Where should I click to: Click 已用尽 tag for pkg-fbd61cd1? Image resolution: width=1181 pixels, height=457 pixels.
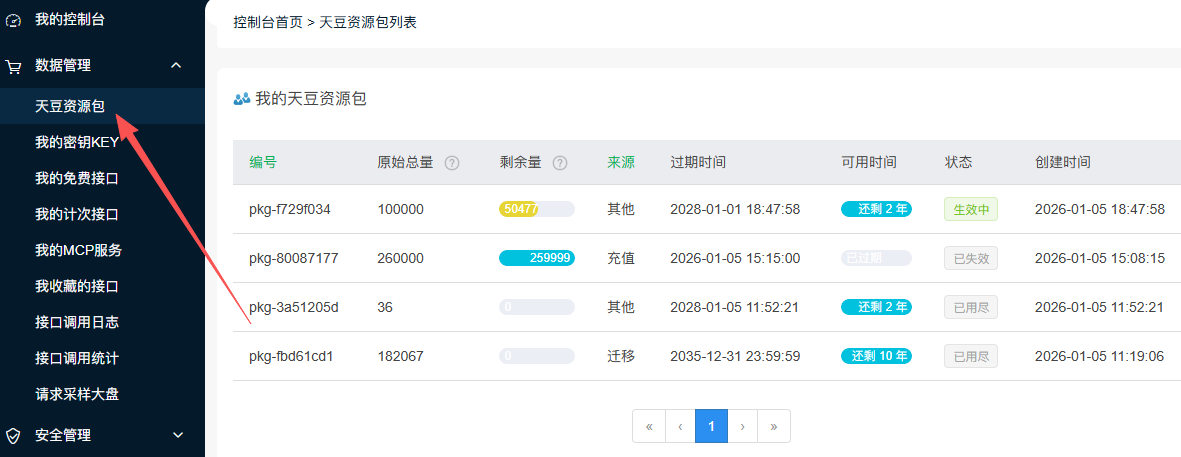tap(971, 355)
